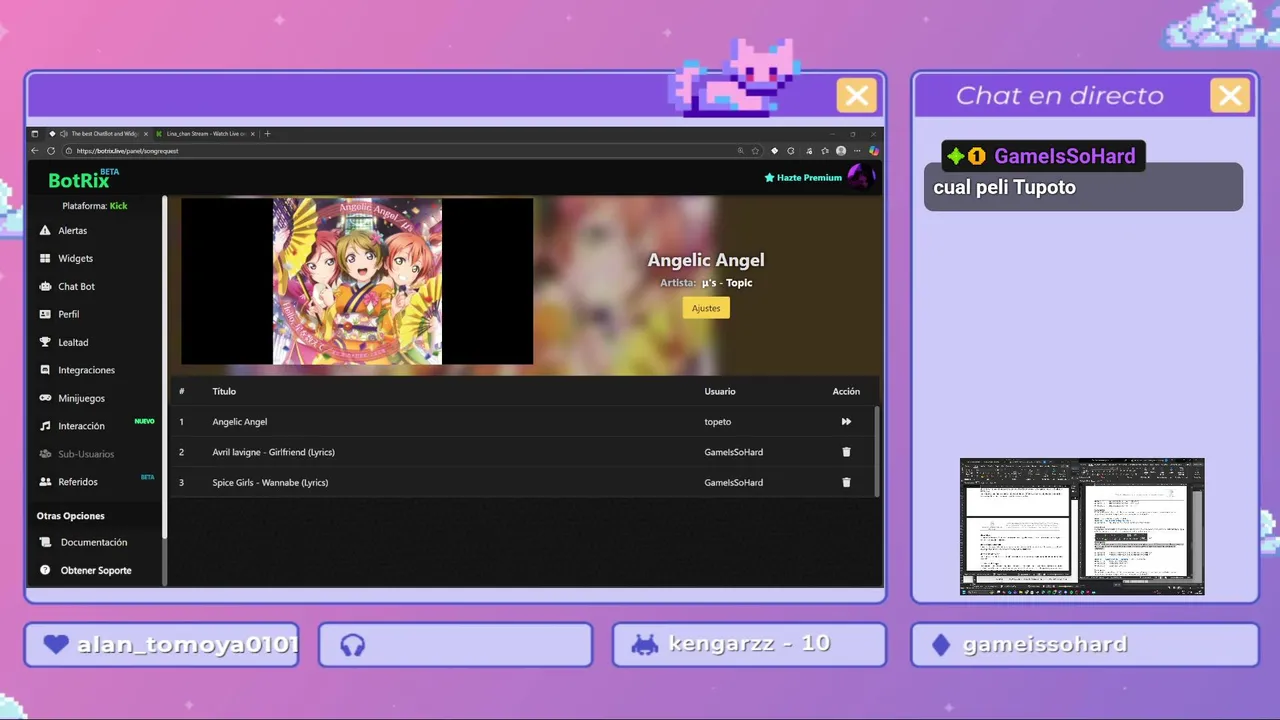1280x720 pixels.
Task: Click the Alertas warning triangle icon
Action: click(x=45, y=230)
